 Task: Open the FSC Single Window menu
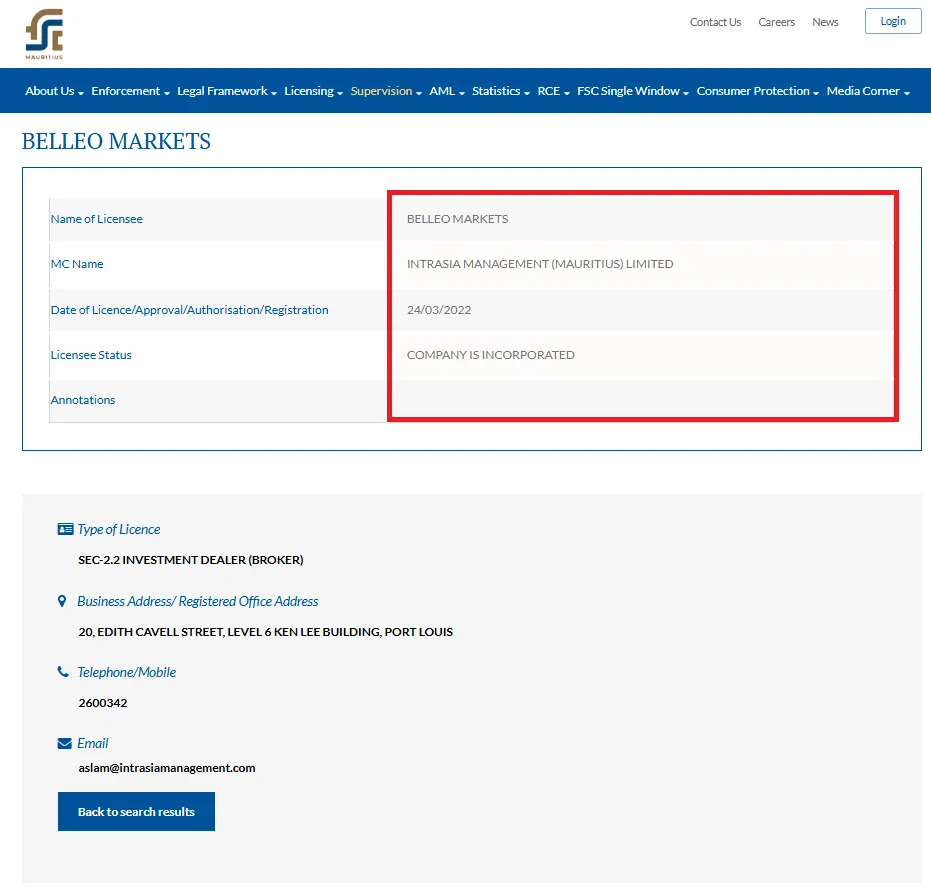pyautogui.click(x=632, y=91)
